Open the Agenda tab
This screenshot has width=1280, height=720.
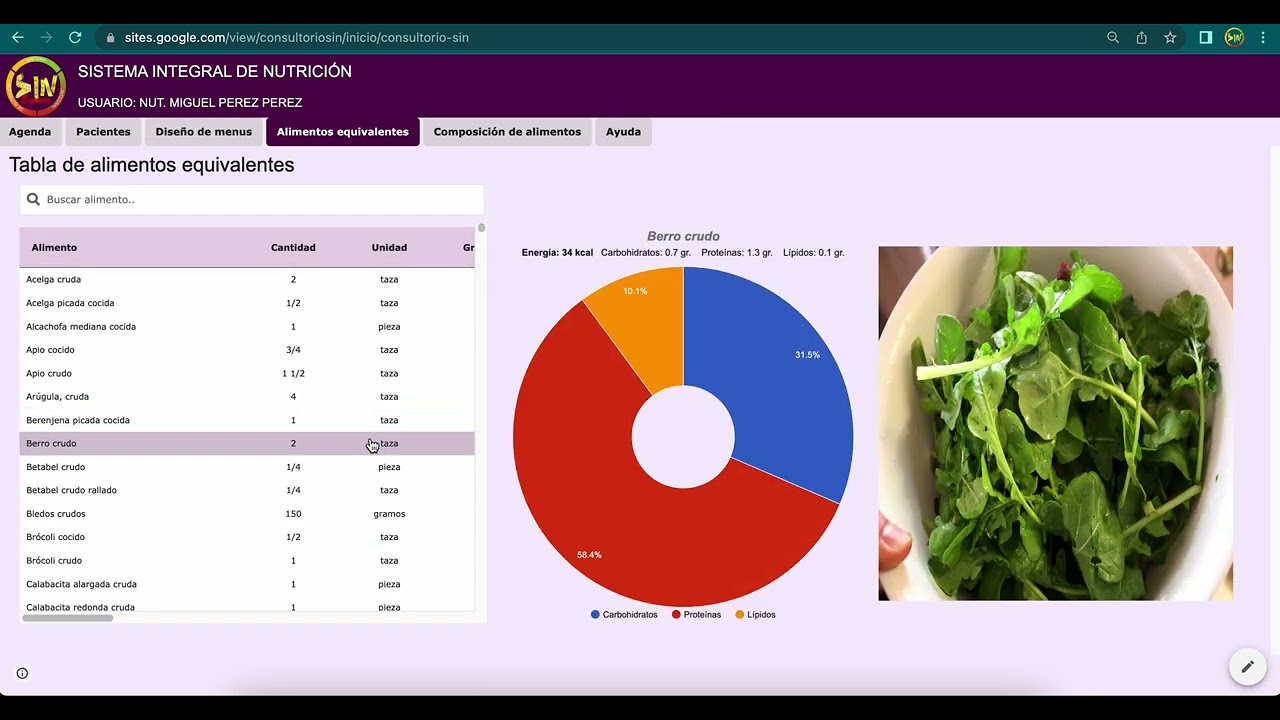click(x=30, y=132)
